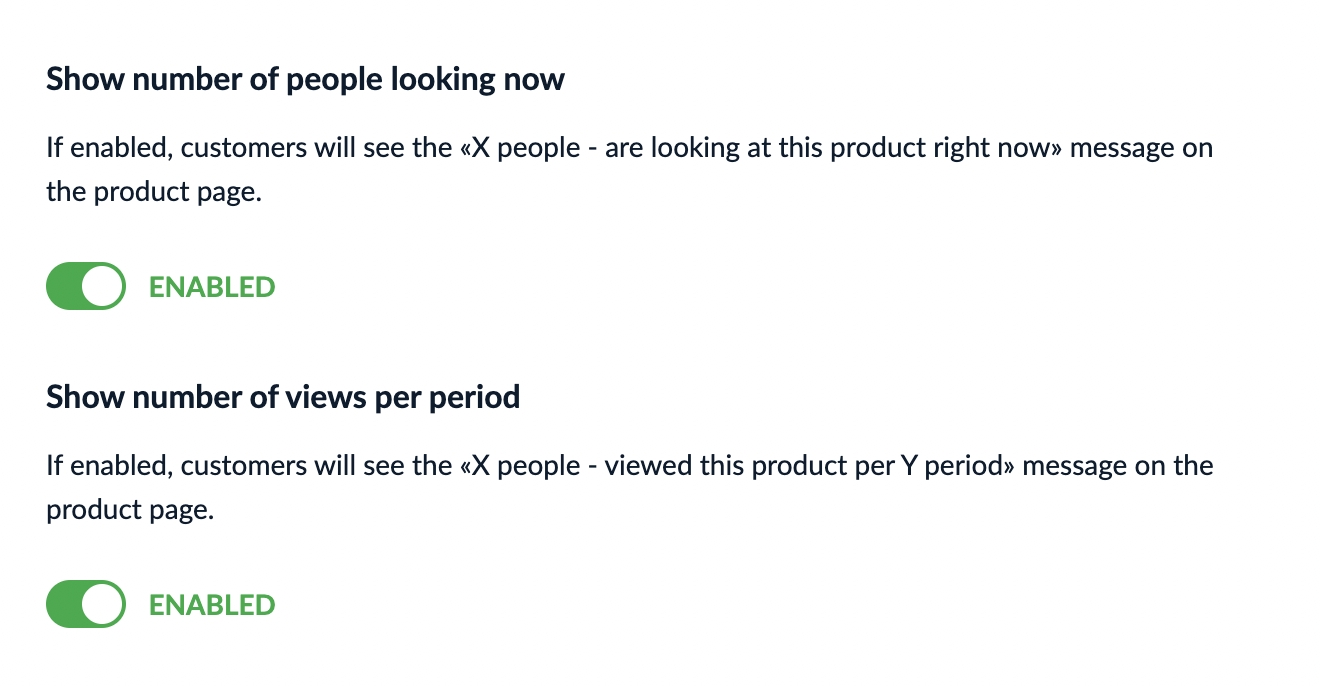Click "If enabled" in the views-per-period description

click(108, 467)
